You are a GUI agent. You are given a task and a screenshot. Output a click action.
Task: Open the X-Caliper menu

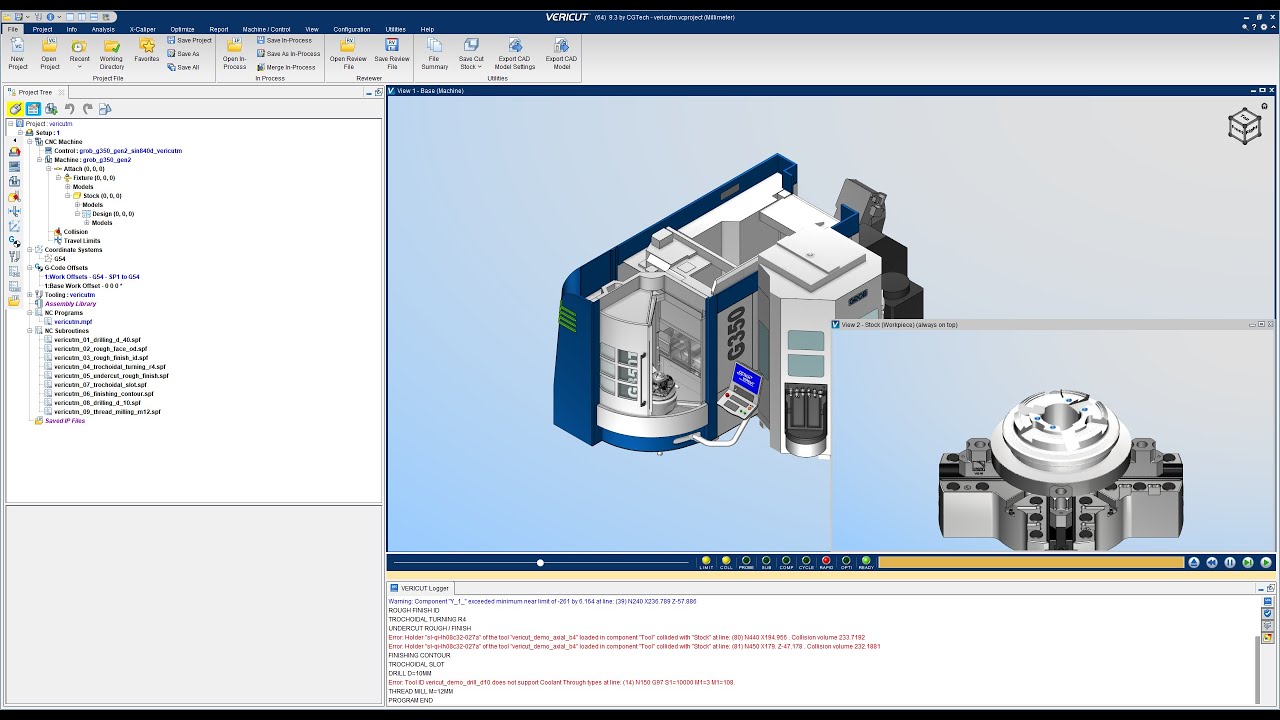pyautogui.click(x=142, y=29)
